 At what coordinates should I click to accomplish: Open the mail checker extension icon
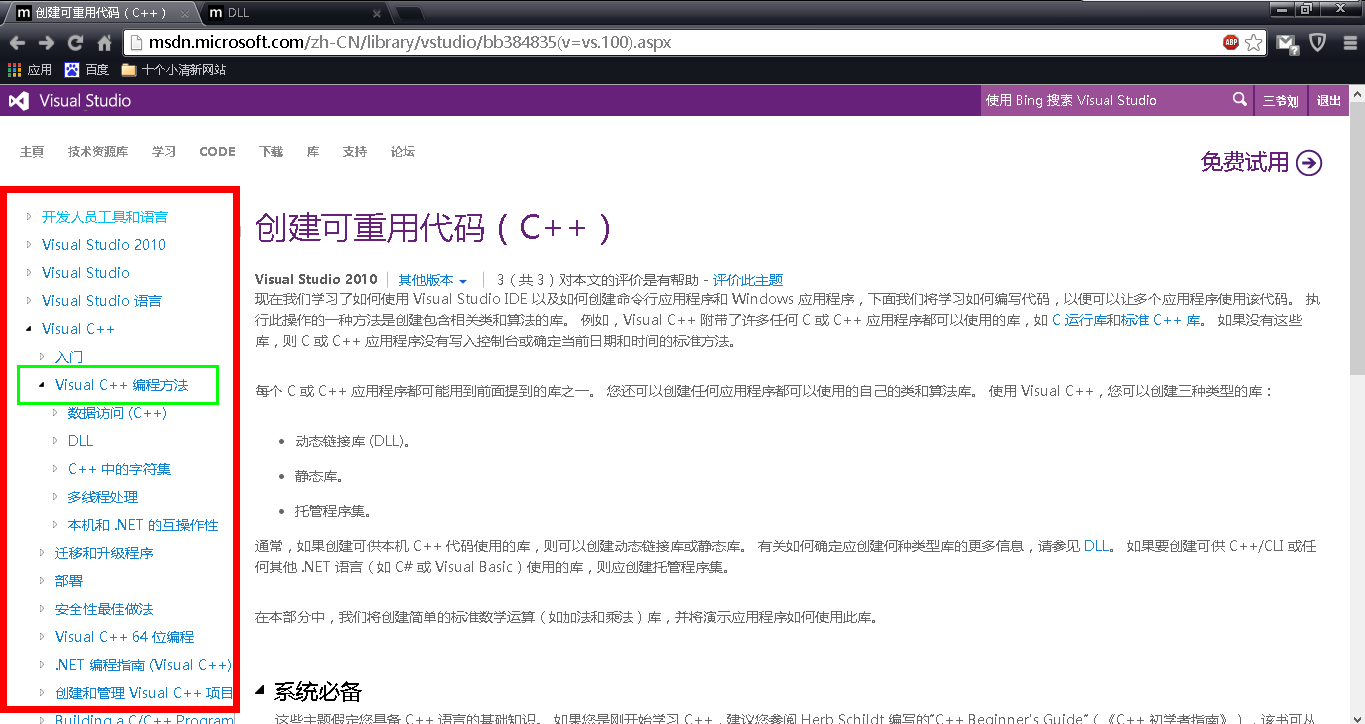click(x=1288, y=43)
